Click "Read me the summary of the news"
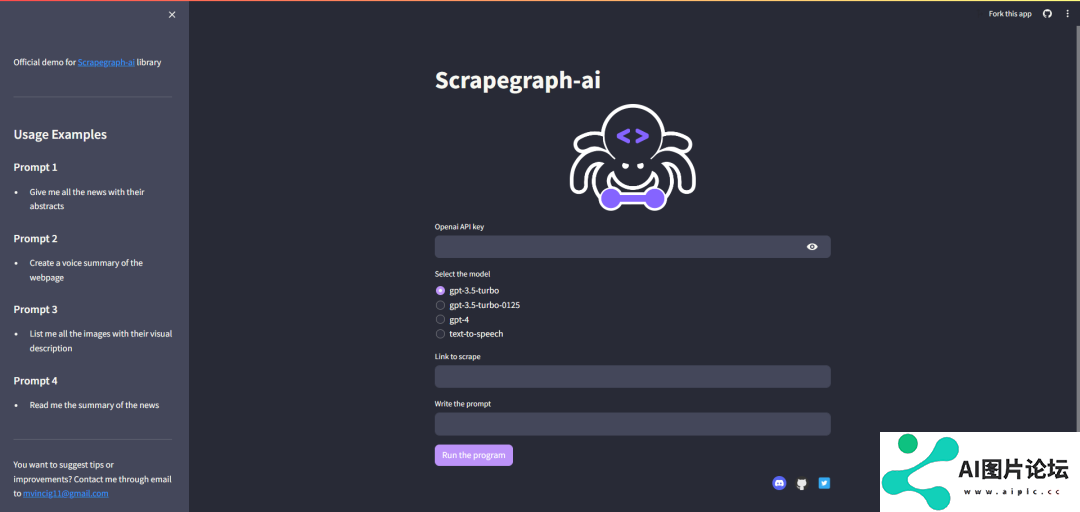 (94, 405)
